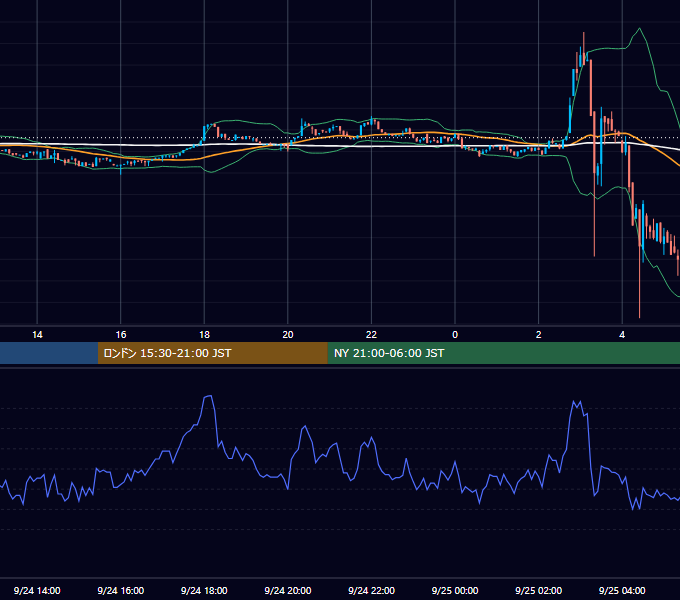Click the '9/24 16:00' indicator axis label
680x600 pixels.
pyautogui.click(x=121, y=590)
